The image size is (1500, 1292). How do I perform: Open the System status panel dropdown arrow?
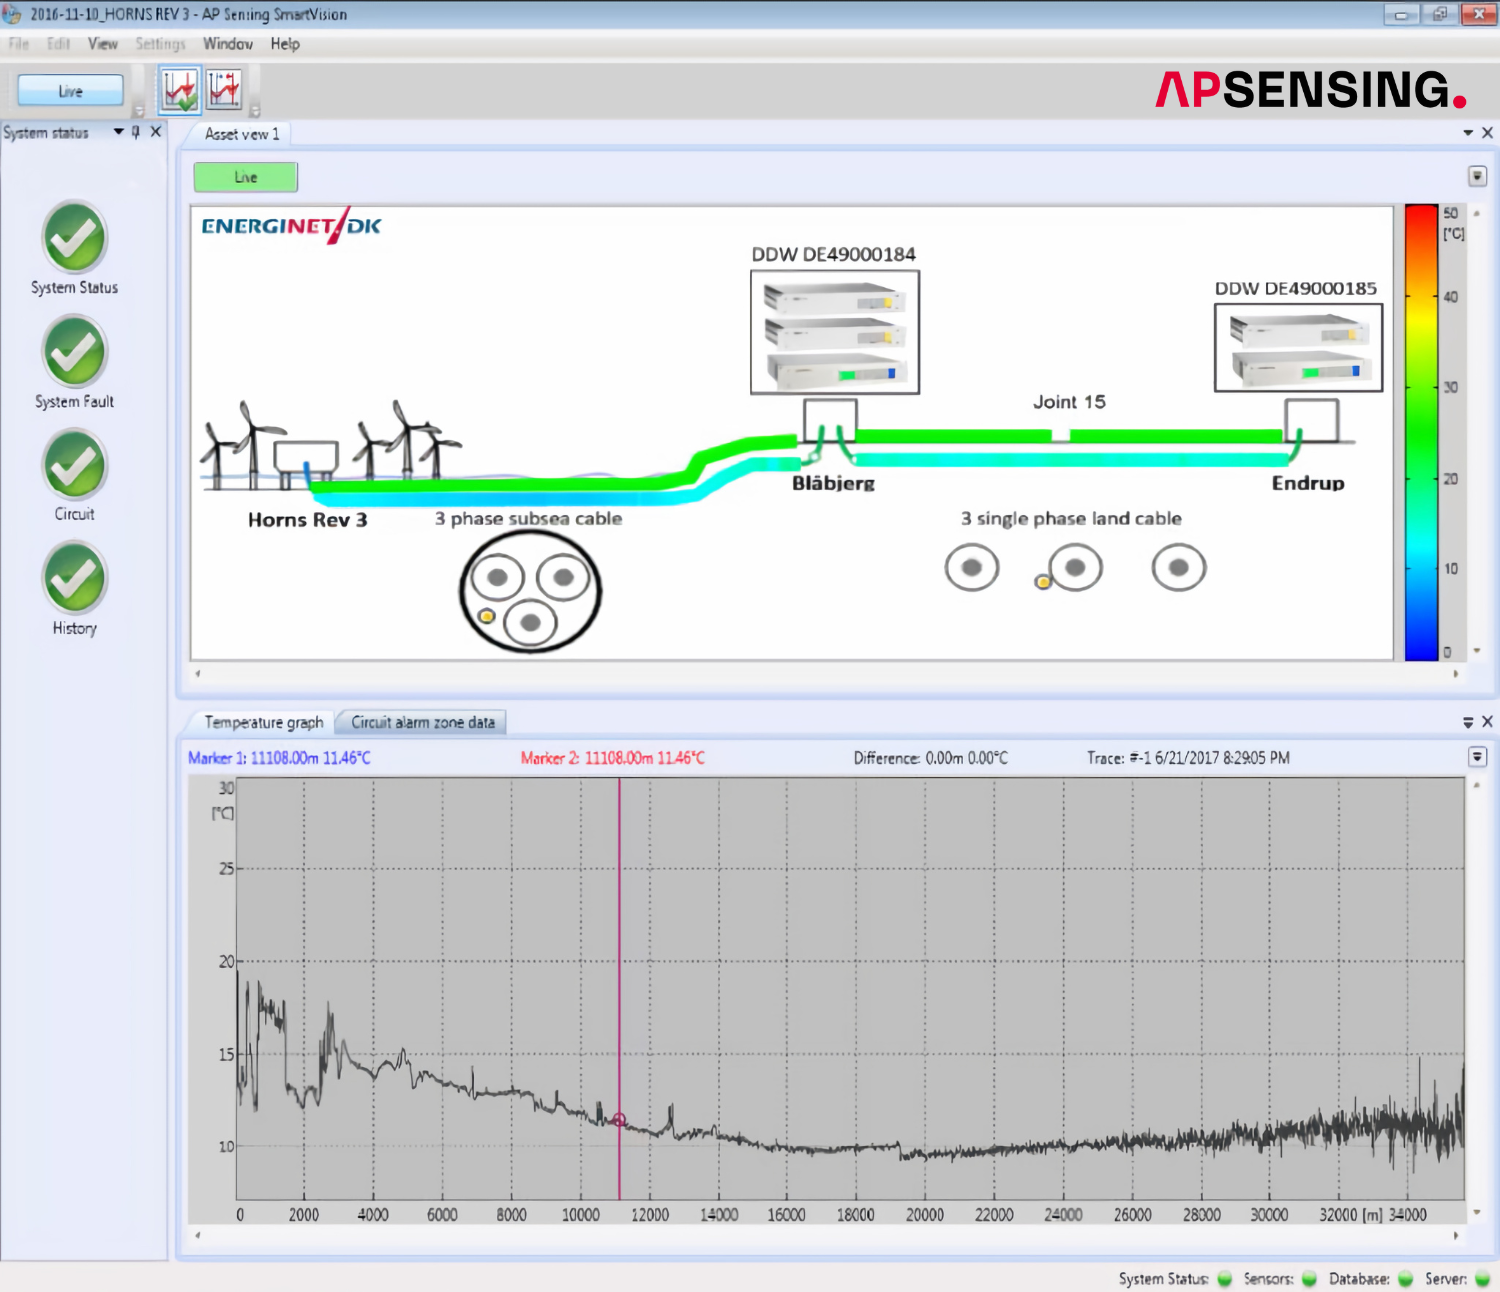coord(118,132)
